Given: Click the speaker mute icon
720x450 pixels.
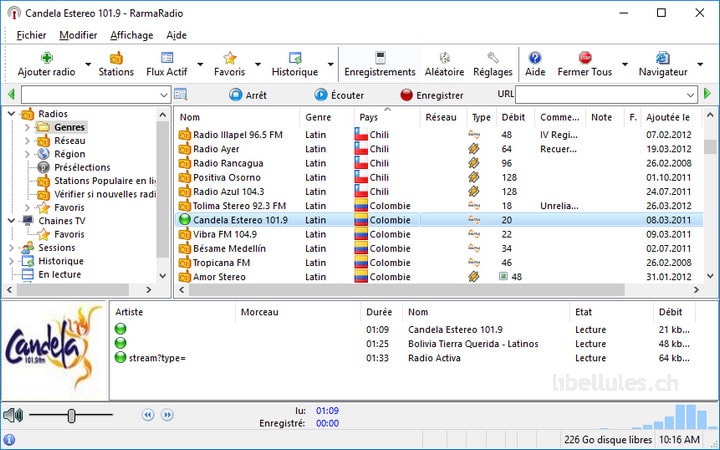Looking at the screenshot, I should coord(13,415).
